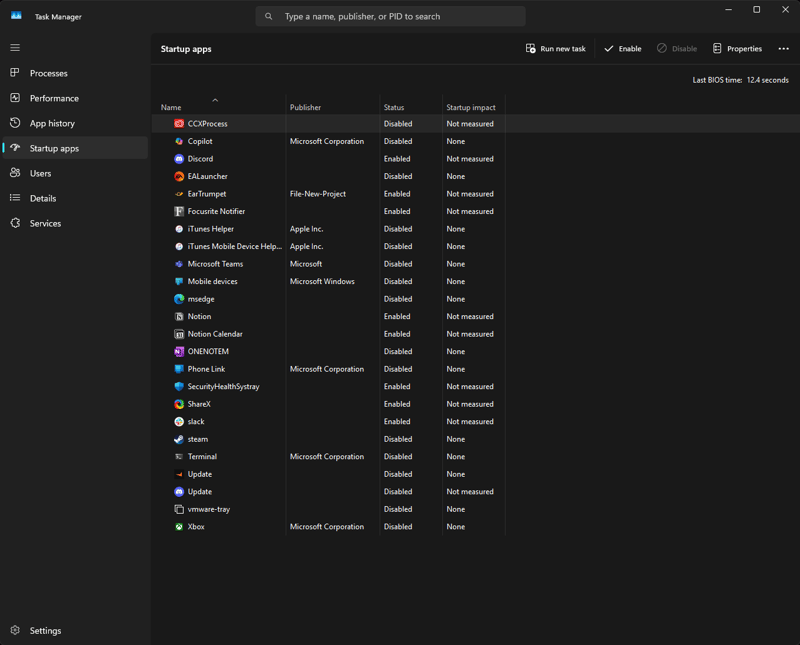The width and height of the screenshot is (800, 645).
Task: Switch to the Performance page
Action: 75,98
